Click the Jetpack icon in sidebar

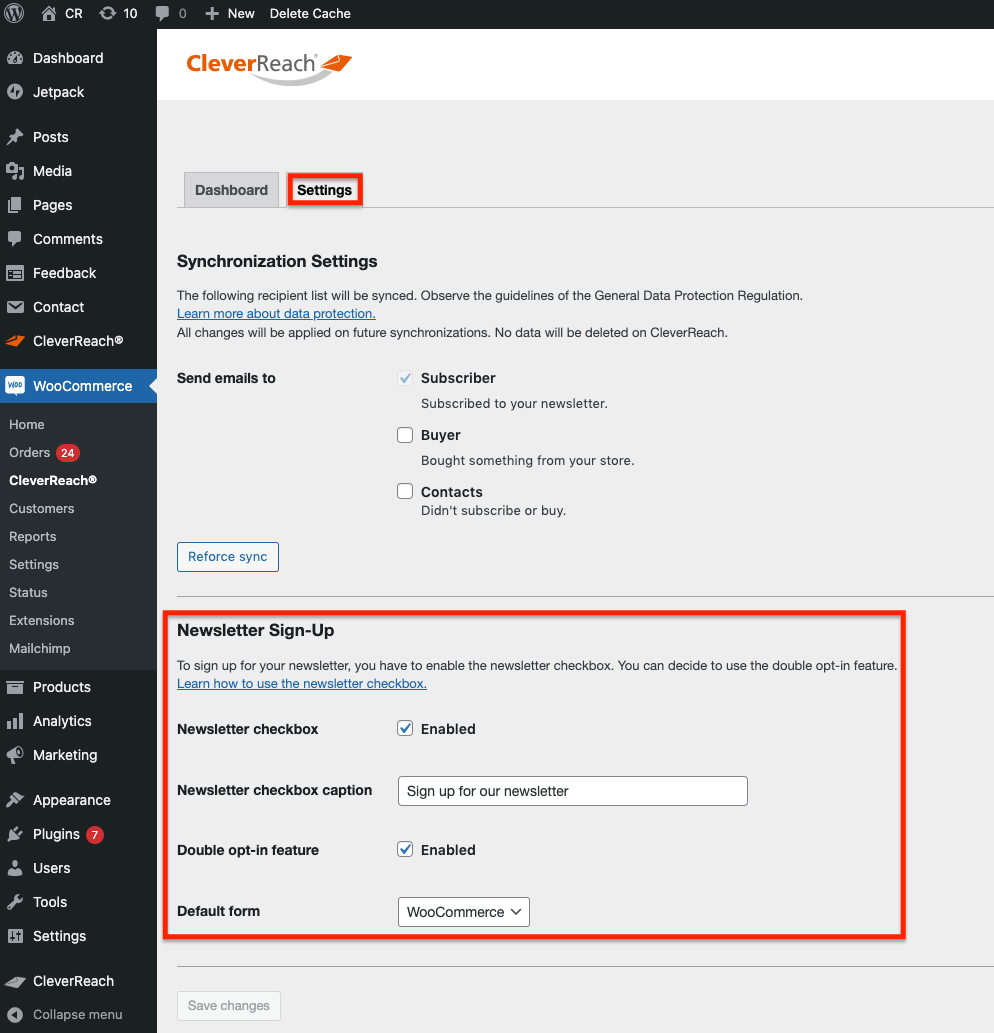click(x=15, y=92)
